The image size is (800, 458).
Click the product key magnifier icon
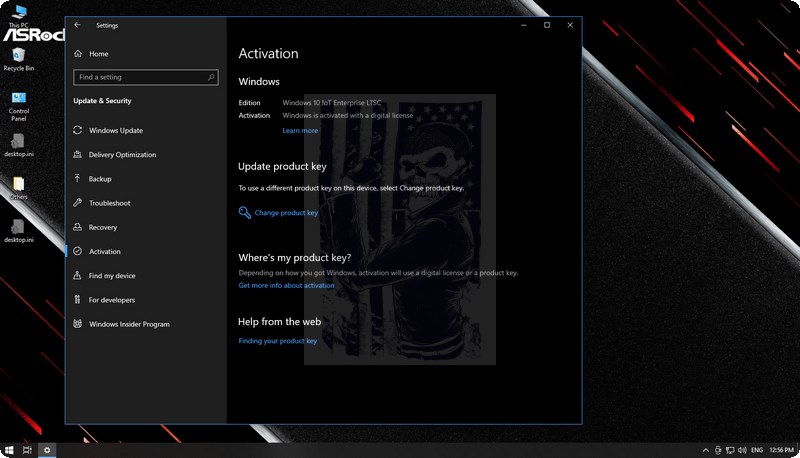pyautogui.click(x=245, y=212)
